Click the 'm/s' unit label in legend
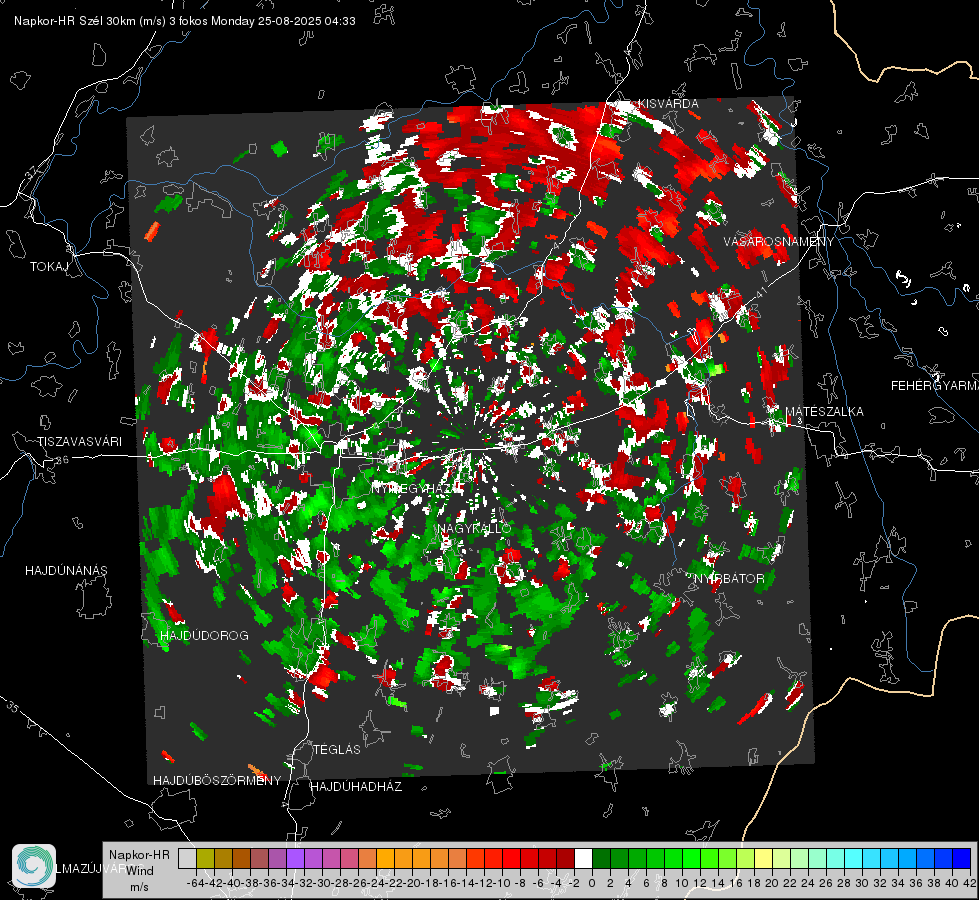This screenshot has width=979, height=900. pos(139,887)
